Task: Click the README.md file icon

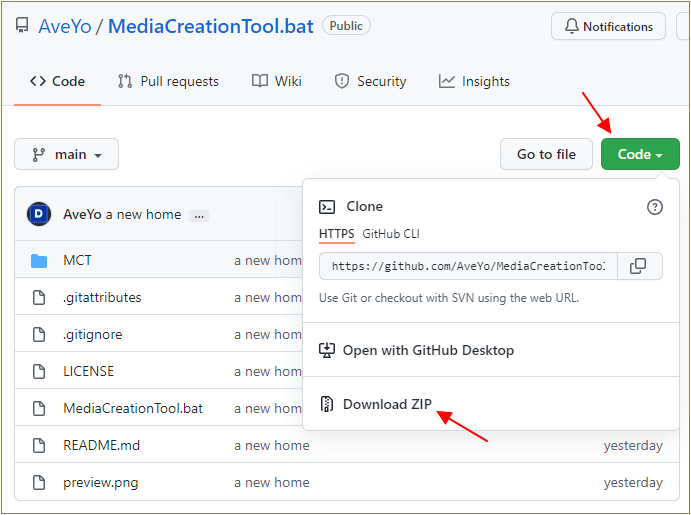Action: [39, 446]
